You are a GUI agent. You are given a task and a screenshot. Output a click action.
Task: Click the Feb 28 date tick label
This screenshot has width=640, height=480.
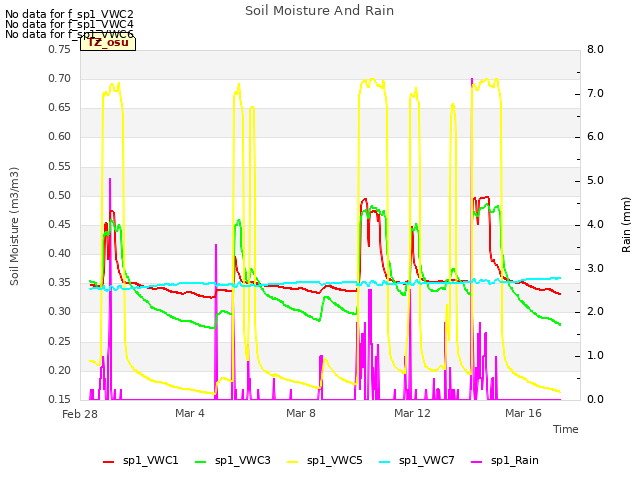point(80,414)
